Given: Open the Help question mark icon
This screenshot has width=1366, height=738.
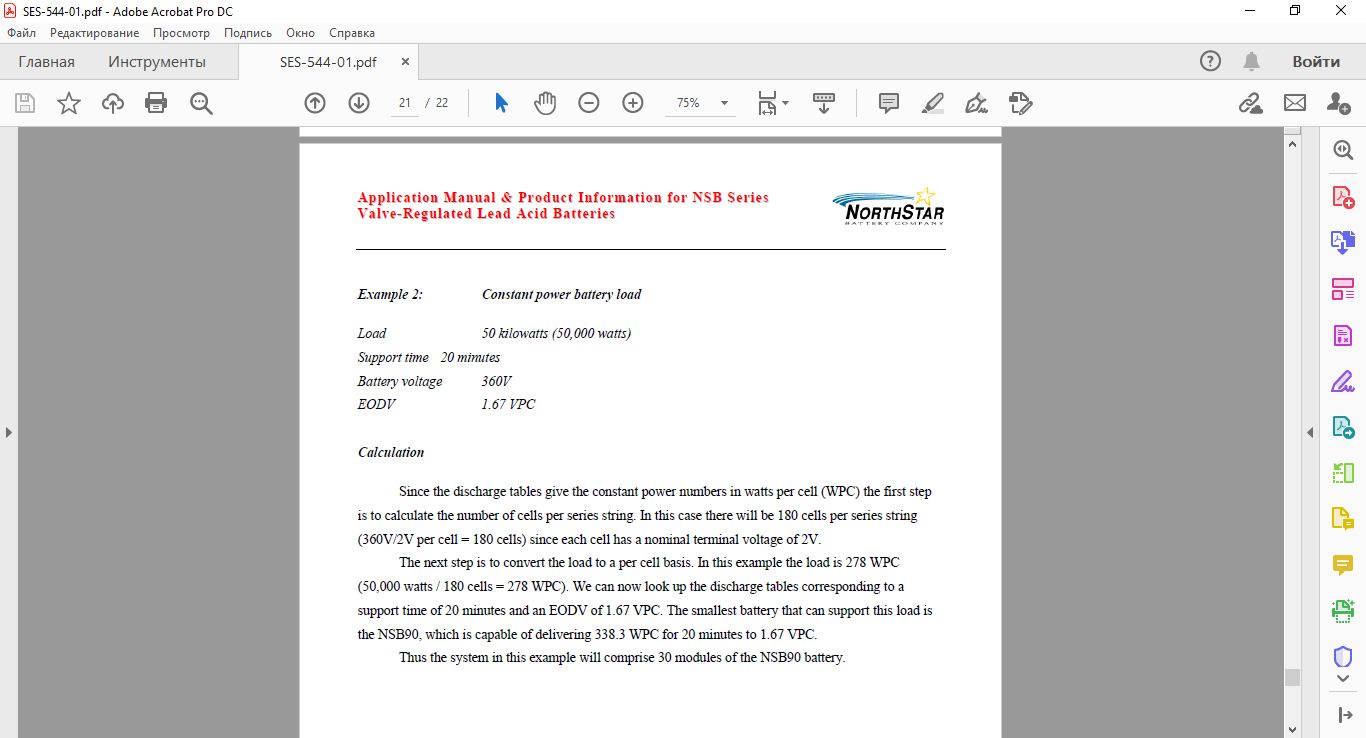Looking at the screenshot, I should tap(1210, 62).
